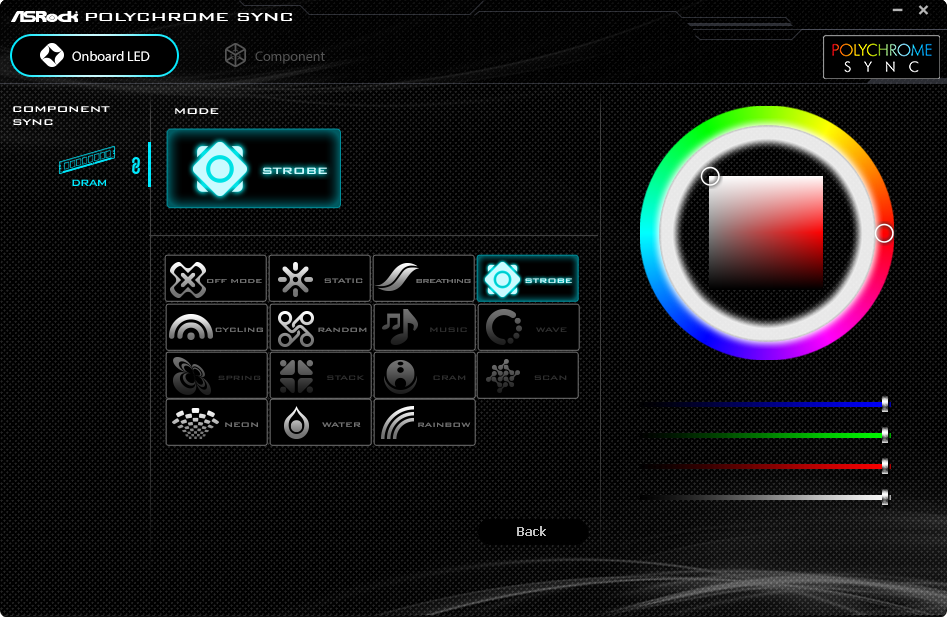This screenshot has height=617, width=947.
Task: Select the Cycling lighting mode
Action: click(216, 327)
